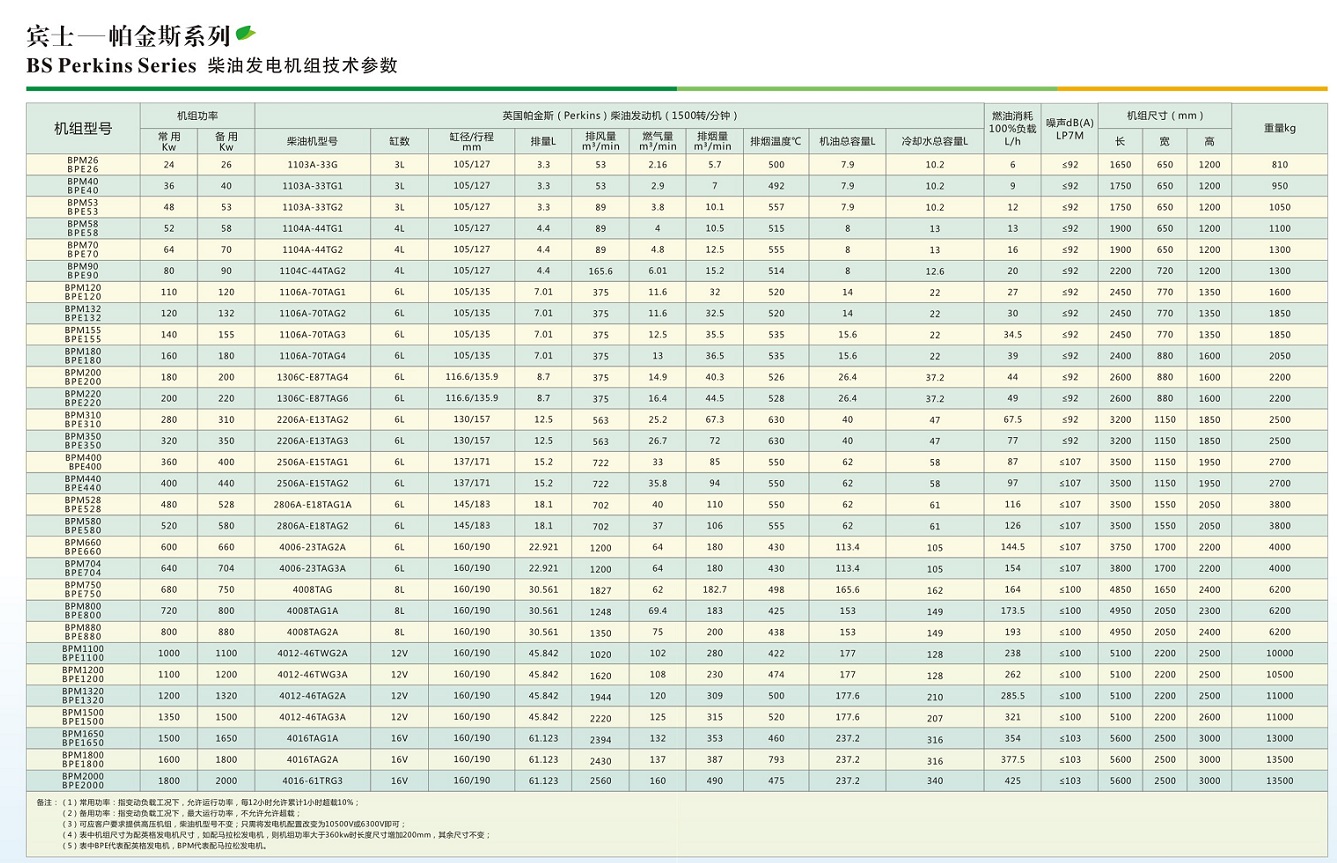Click length "3750" in the BPM660 row

coord(1120,547)
